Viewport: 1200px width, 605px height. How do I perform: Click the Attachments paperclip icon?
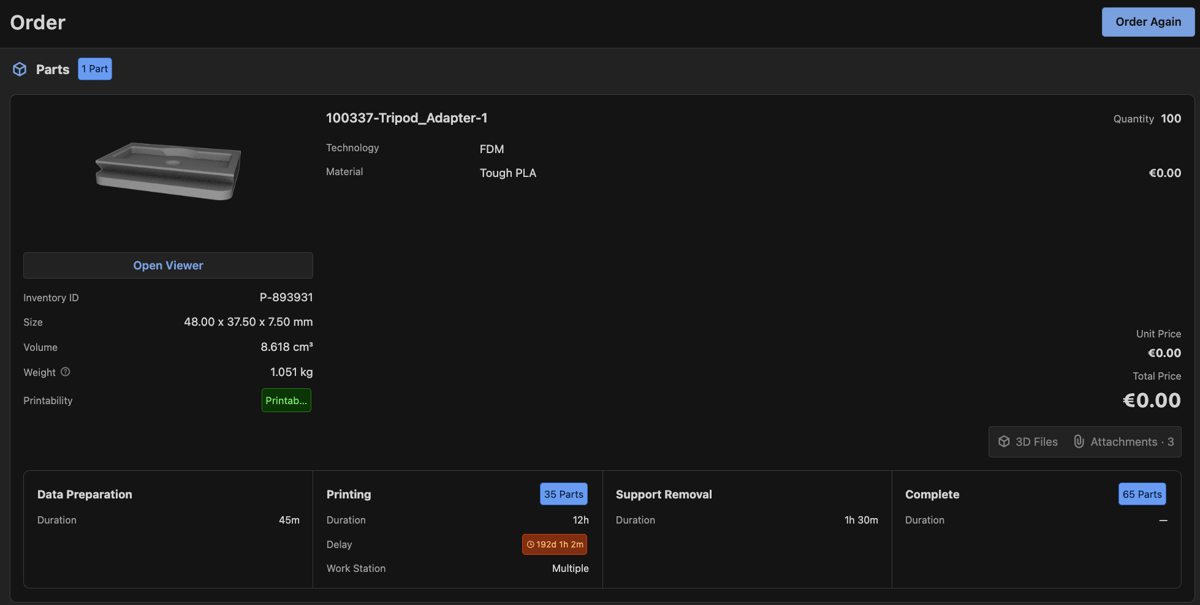coord(1079,441)
